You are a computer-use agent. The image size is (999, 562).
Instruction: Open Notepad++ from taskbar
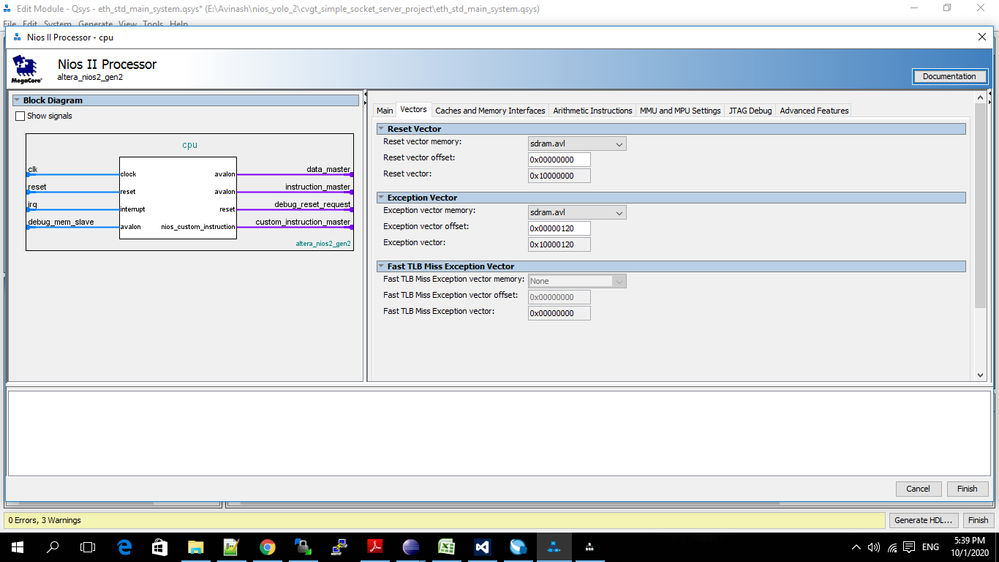tap(231, 547)
